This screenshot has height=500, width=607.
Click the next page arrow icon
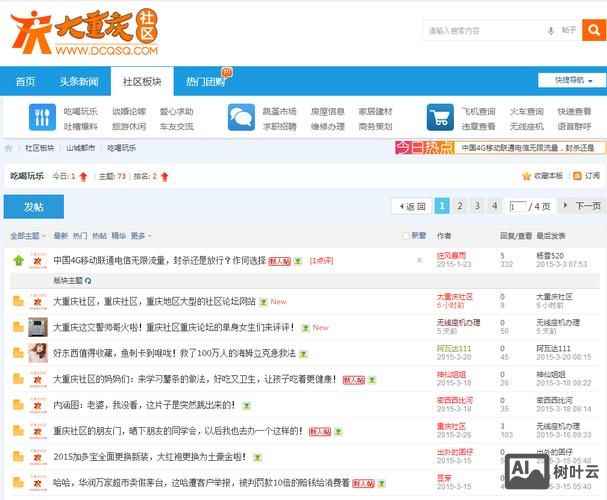tap(565, 205)
